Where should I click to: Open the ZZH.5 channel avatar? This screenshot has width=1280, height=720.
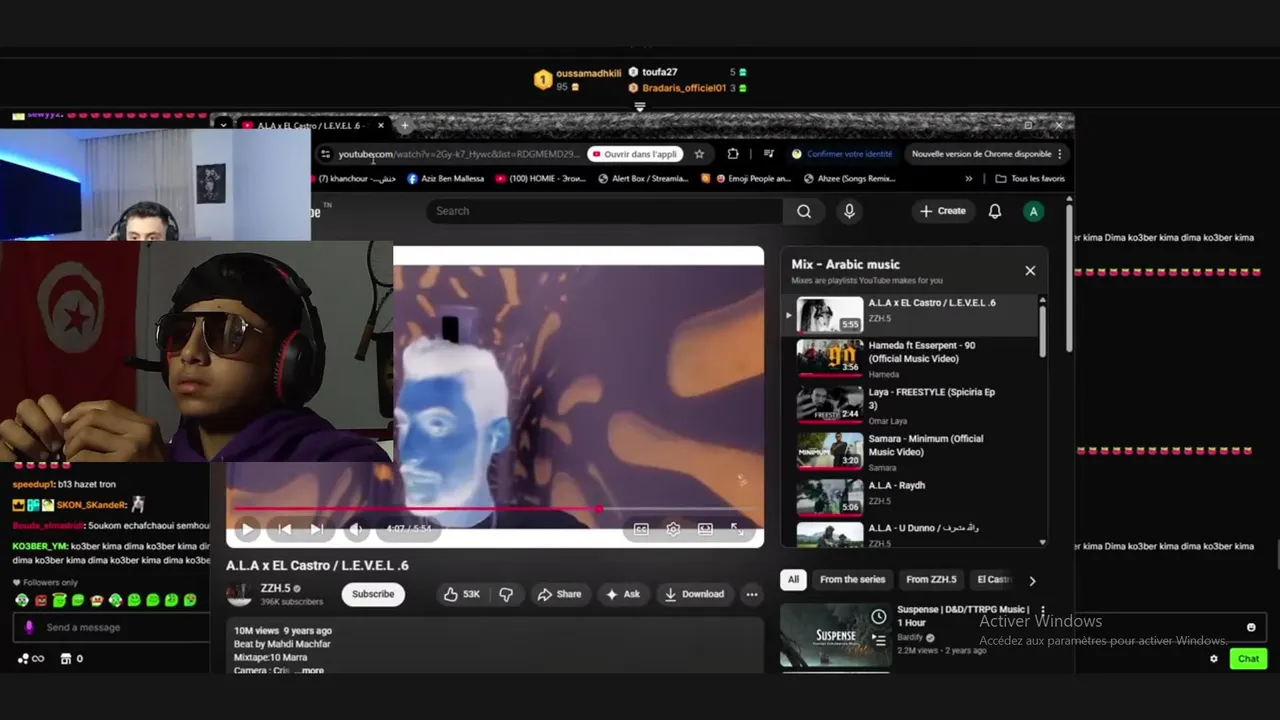[239, 594]
